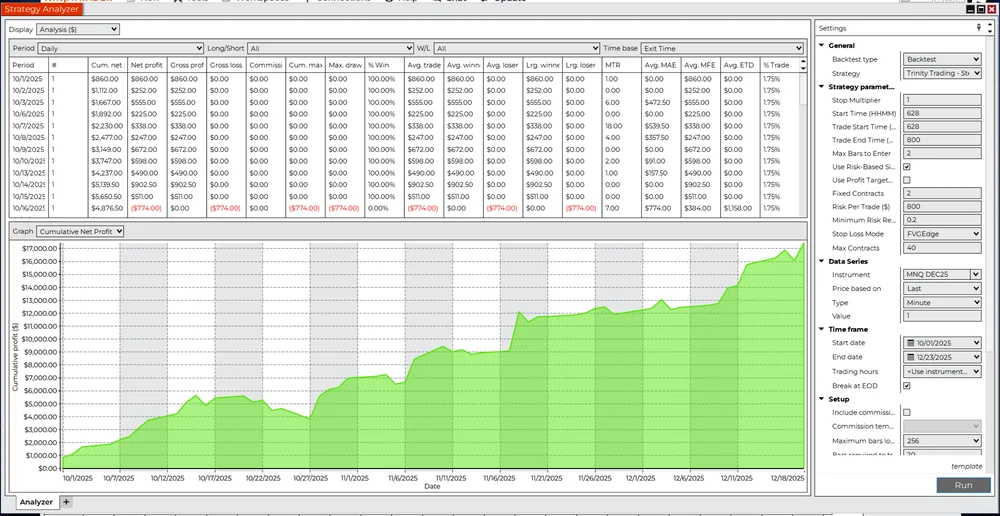Open the End date 12/23/2025 picker
1000x516 pixels.
(942, 357)
